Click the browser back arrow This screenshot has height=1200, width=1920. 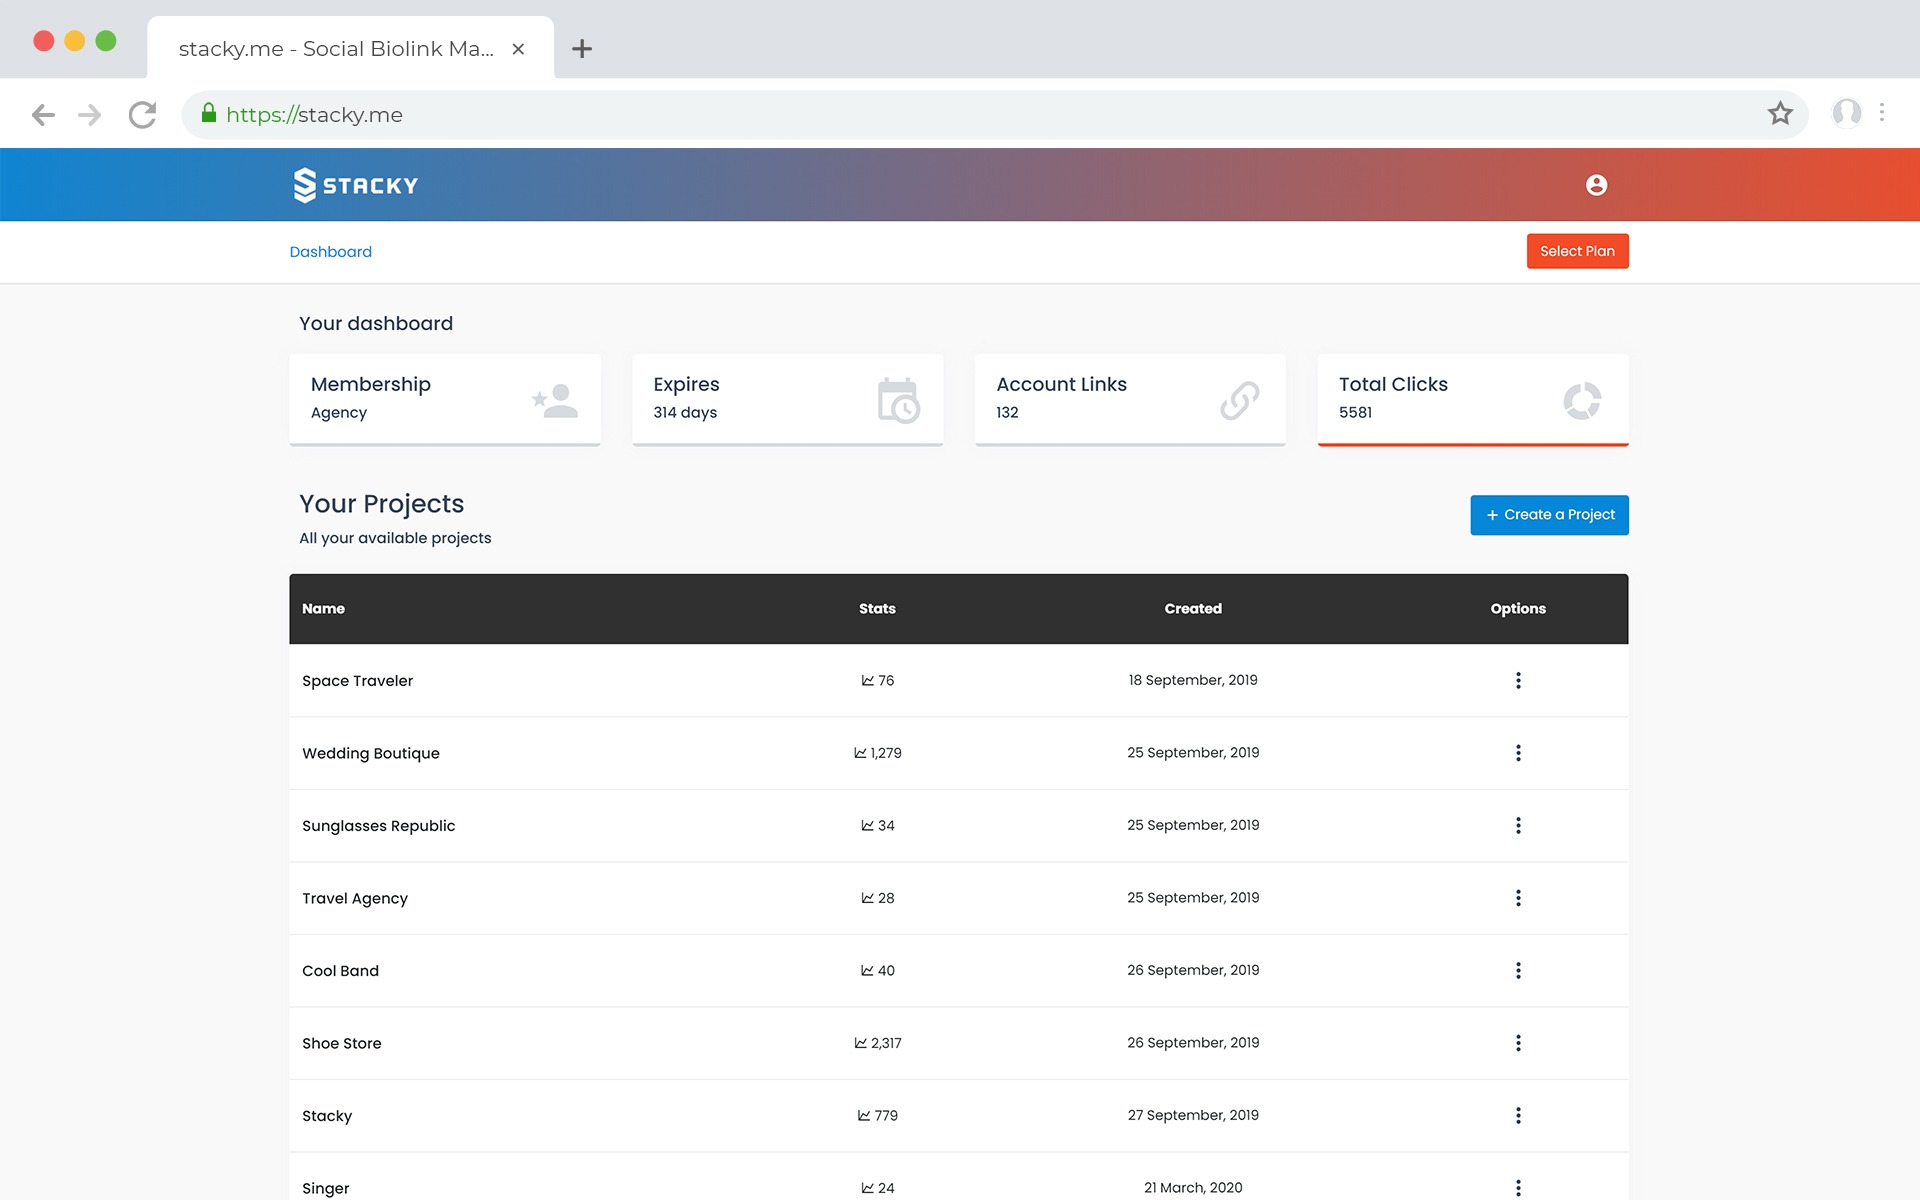coord(43,115)
